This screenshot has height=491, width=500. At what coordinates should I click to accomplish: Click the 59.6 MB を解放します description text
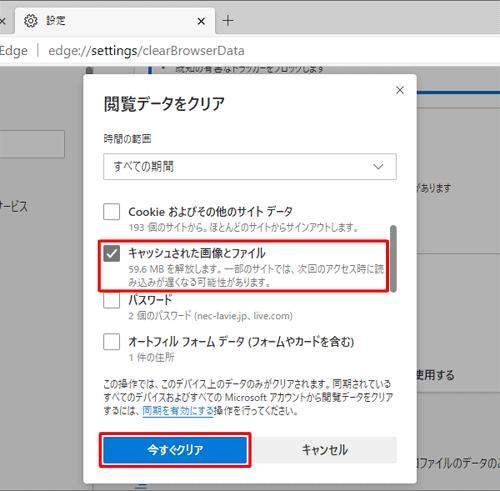(256, 276)
